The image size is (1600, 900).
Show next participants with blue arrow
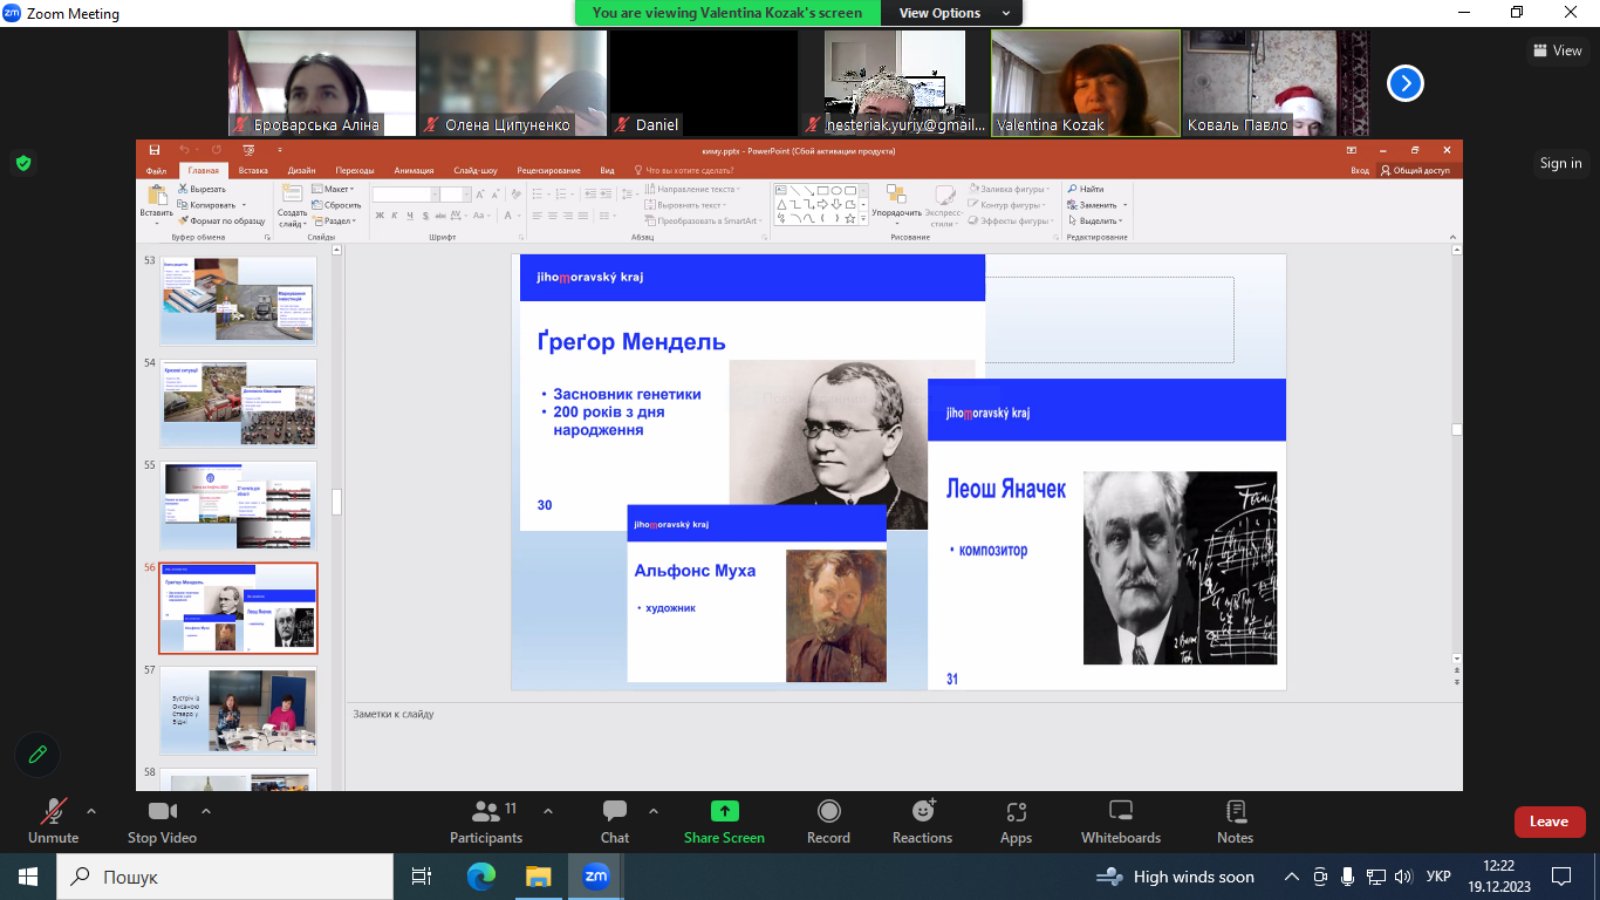pos(1405,83)
